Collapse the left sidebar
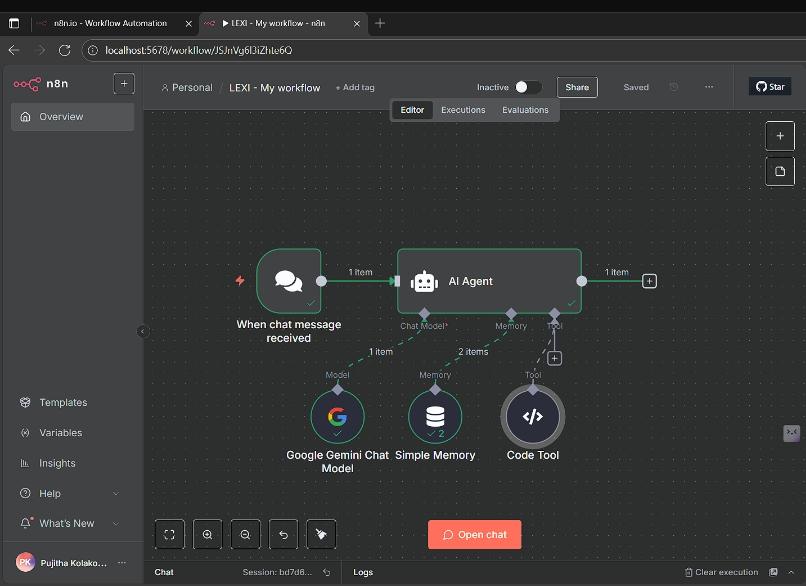This screenshot has height=586, width=806. click(142, 331)
